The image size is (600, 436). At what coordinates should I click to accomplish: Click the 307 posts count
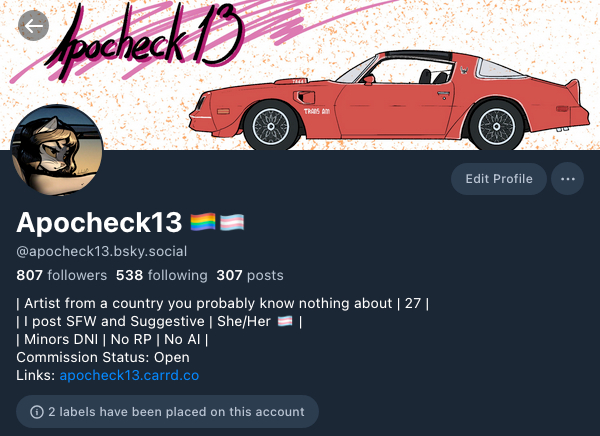(250, 275)
